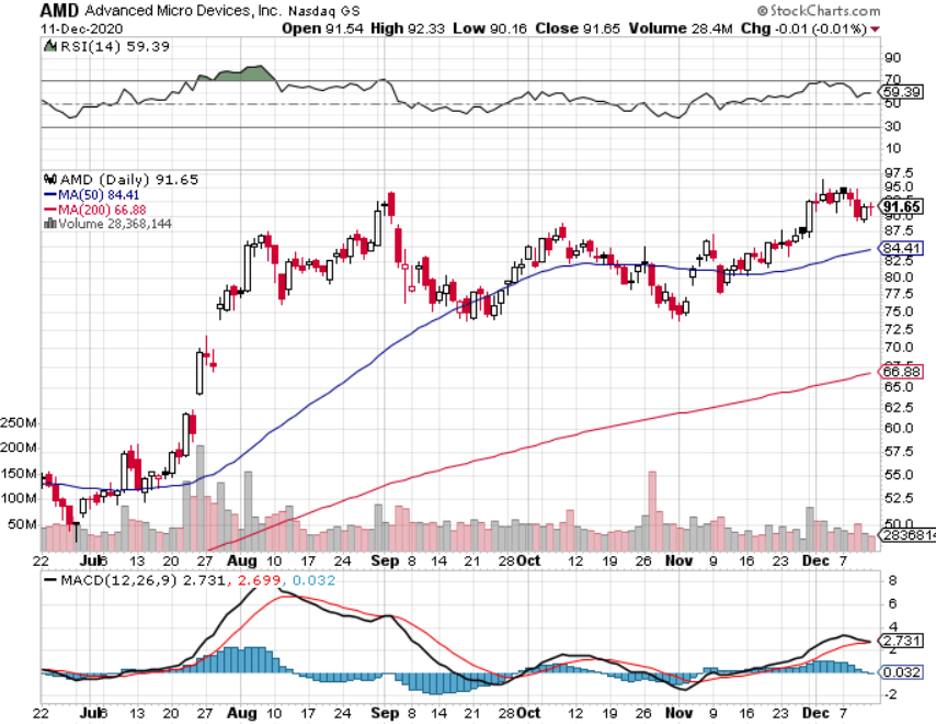Viewport: 936px width, 724px height.
Task: Click the Volume legend bar icon
Action: (x=50, y=224)
